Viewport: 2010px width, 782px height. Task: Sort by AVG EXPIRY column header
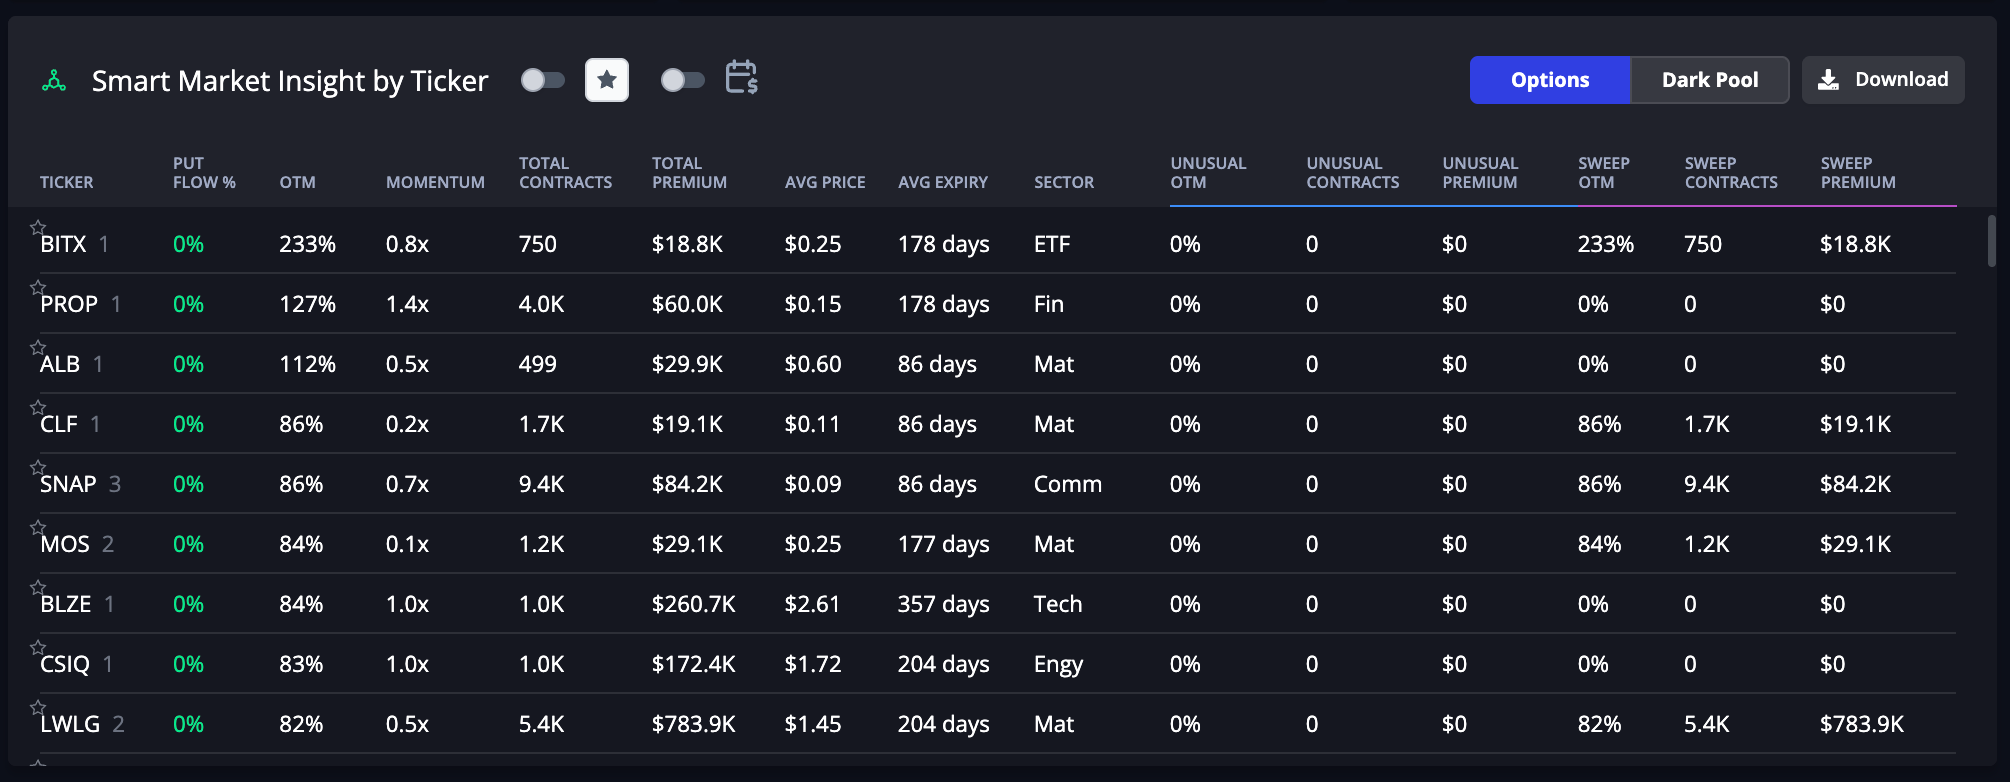click(x=943, y=182)
